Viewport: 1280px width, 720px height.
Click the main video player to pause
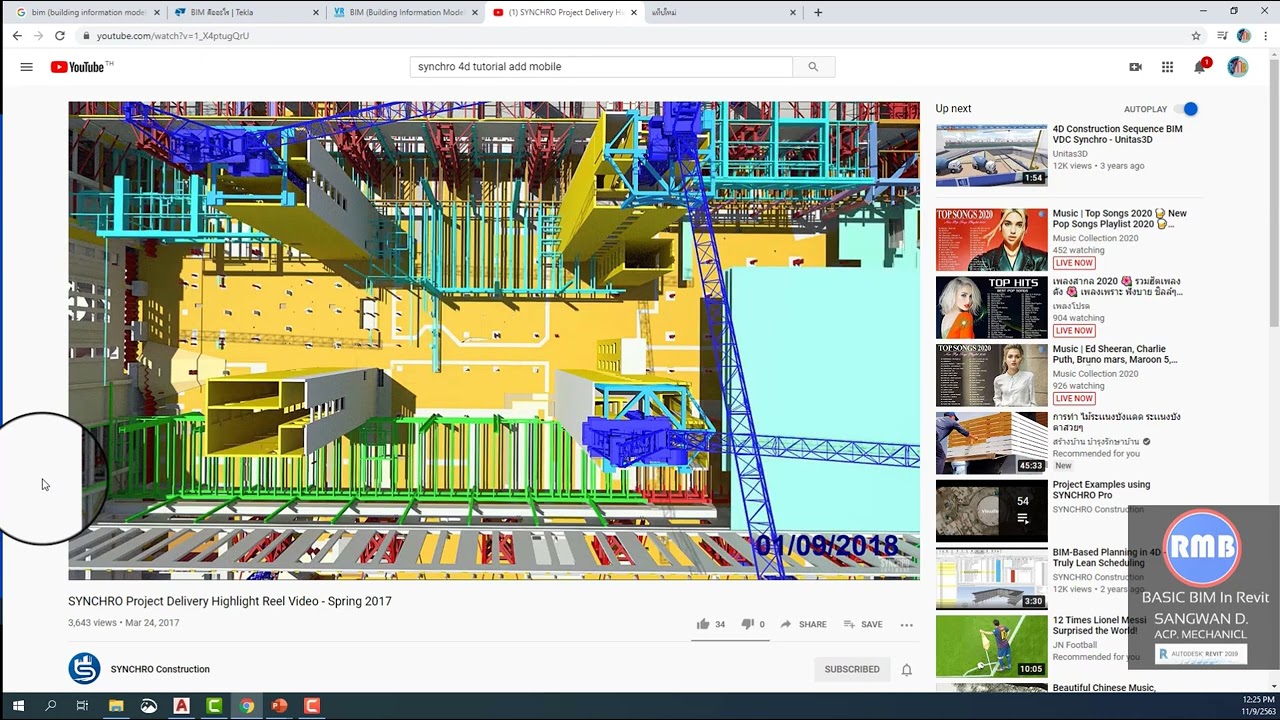(494, 340)
